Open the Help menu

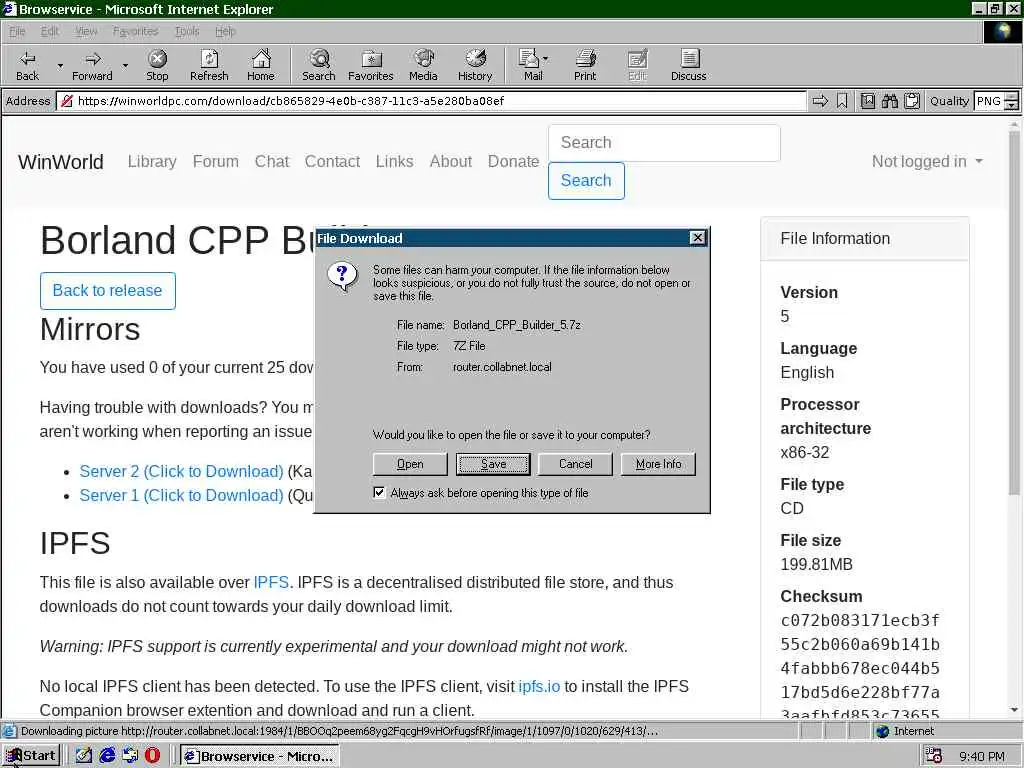click(225, 31)
